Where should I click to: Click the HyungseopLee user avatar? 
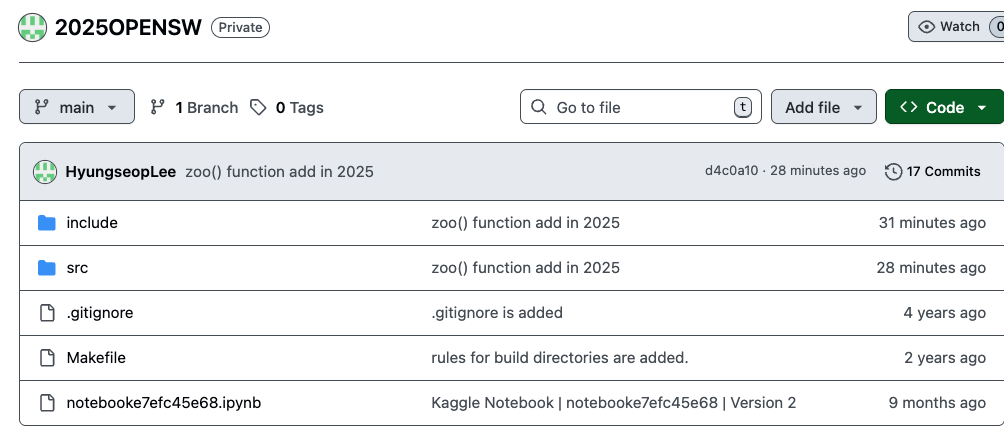pos(45,171)
